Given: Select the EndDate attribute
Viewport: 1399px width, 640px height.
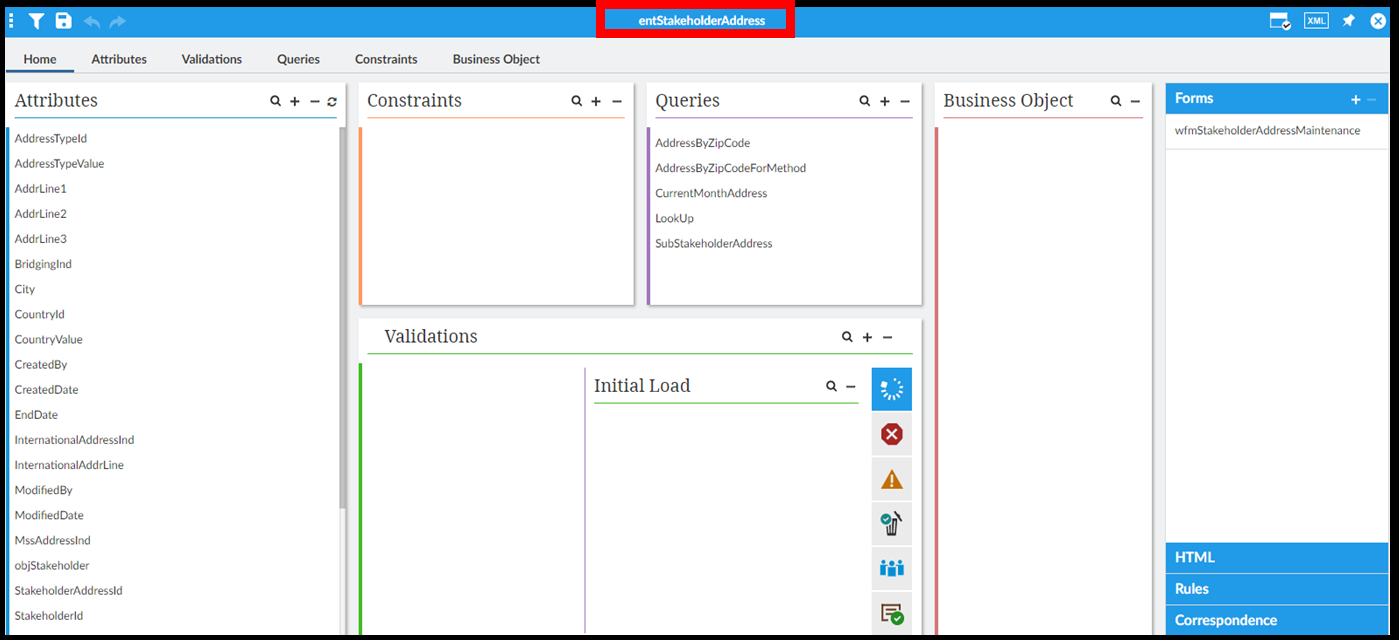Looking at the screenshot, I should coord(36,414).
